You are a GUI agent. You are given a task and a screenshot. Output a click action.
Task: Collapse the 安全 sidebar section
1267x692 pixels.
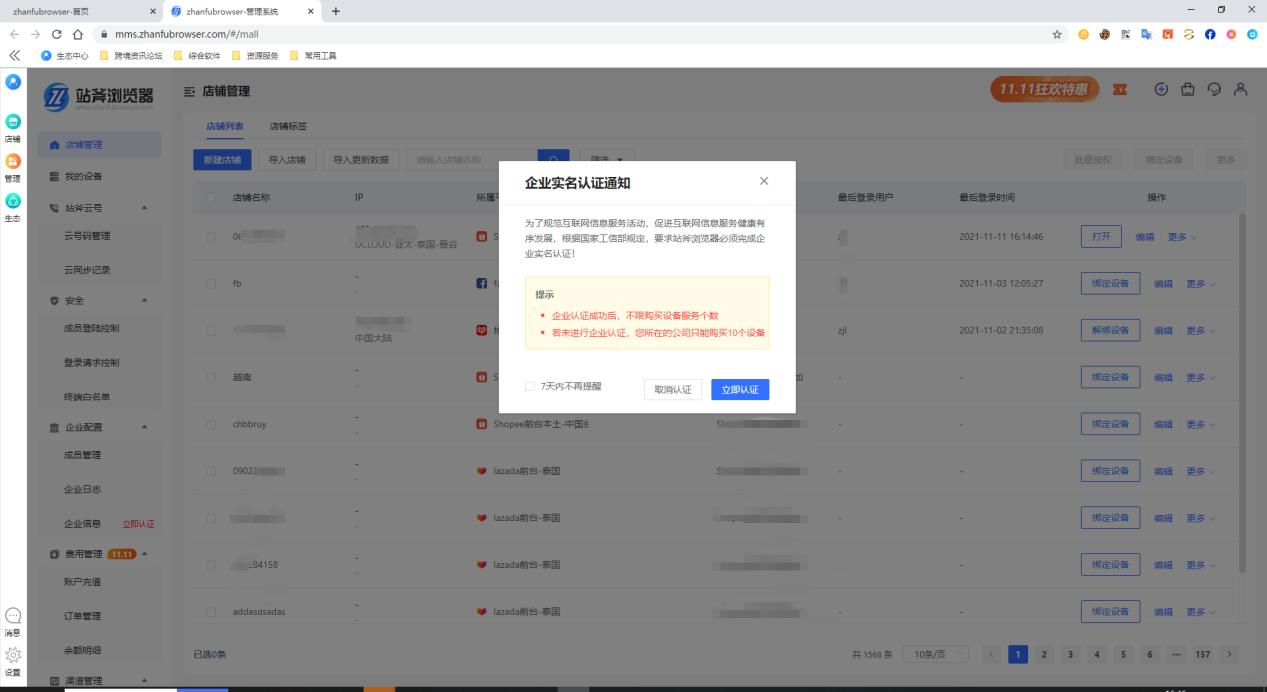(144, 300)
